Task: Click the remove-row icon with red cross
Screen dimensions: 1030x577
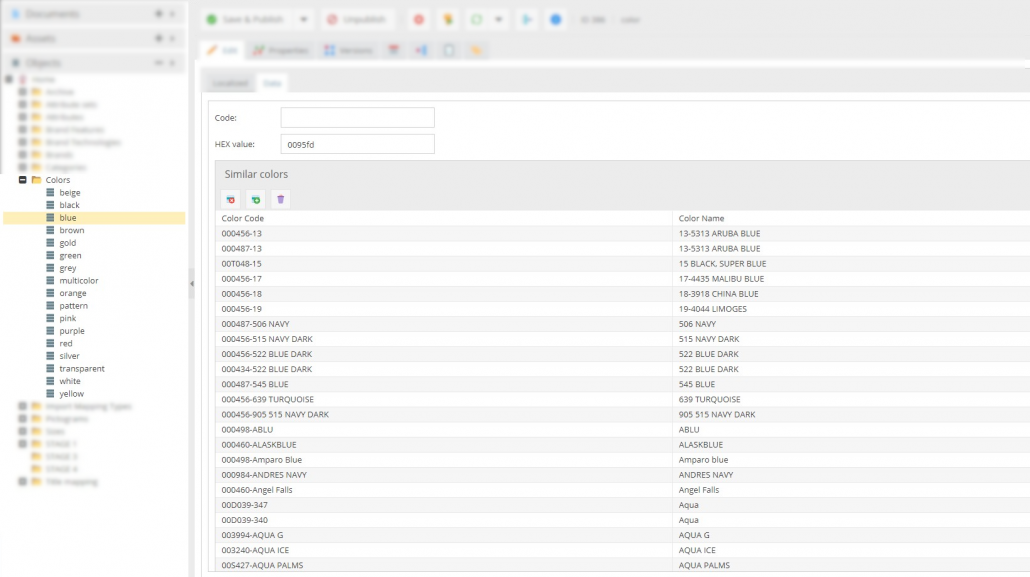Action: click(231, 200)
